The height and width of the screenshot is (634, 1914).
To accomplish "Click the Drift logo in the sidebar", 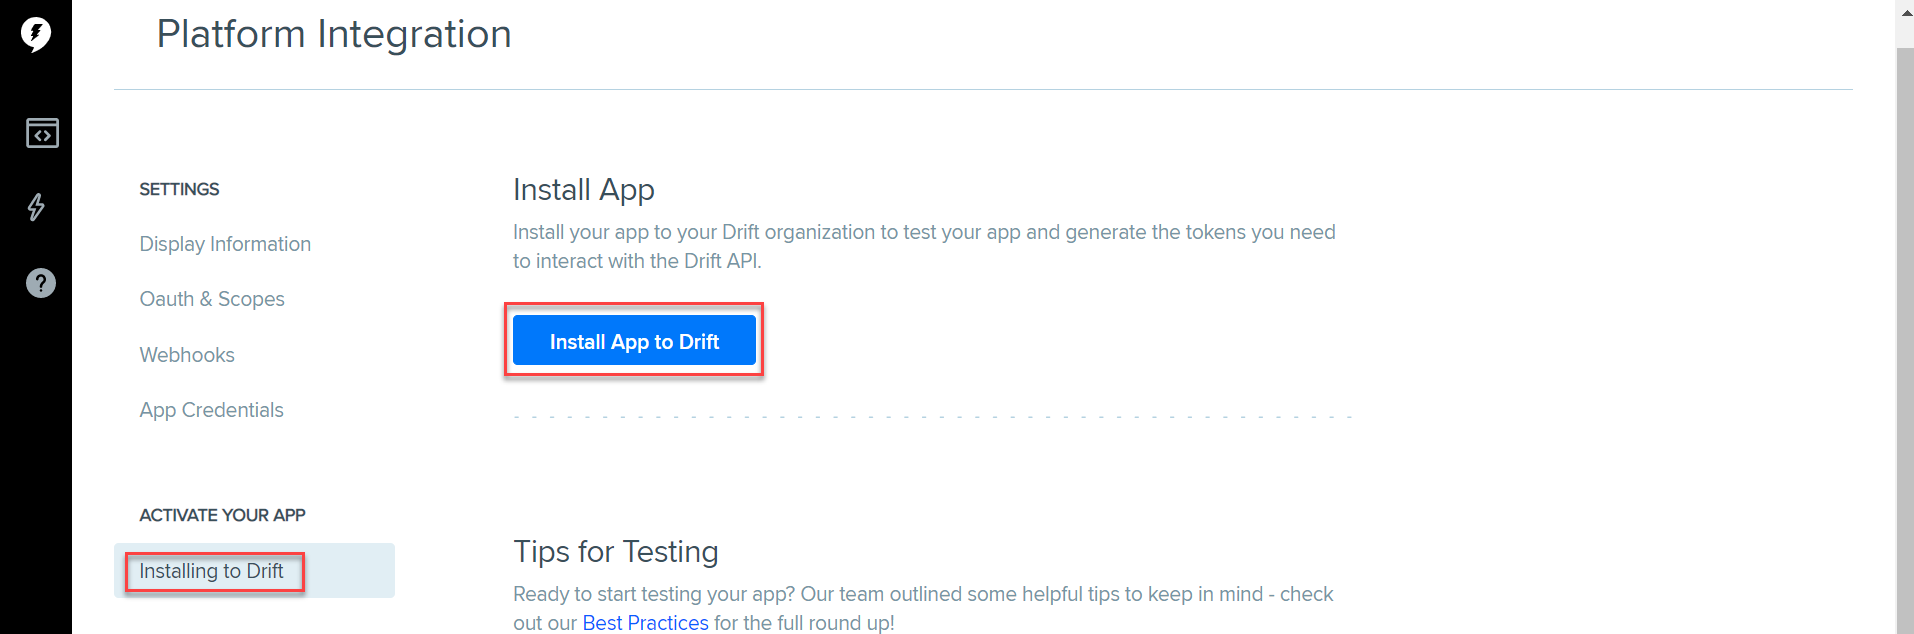I will point(36,34).
